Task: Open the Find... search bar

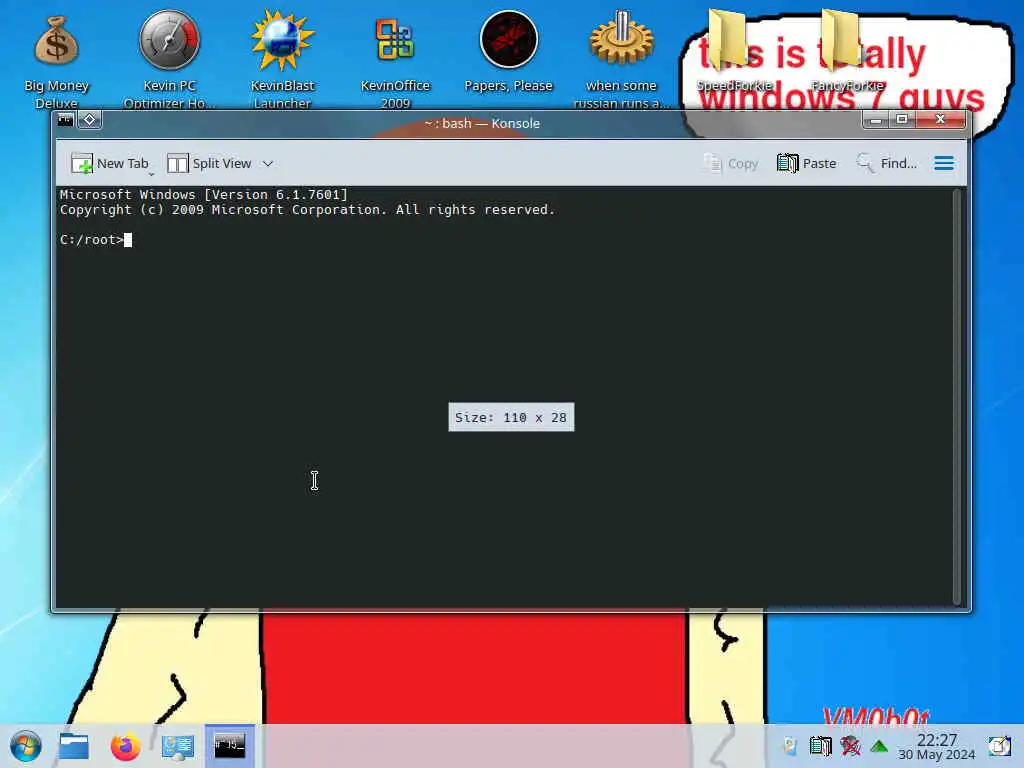Action: click(886, 163)
